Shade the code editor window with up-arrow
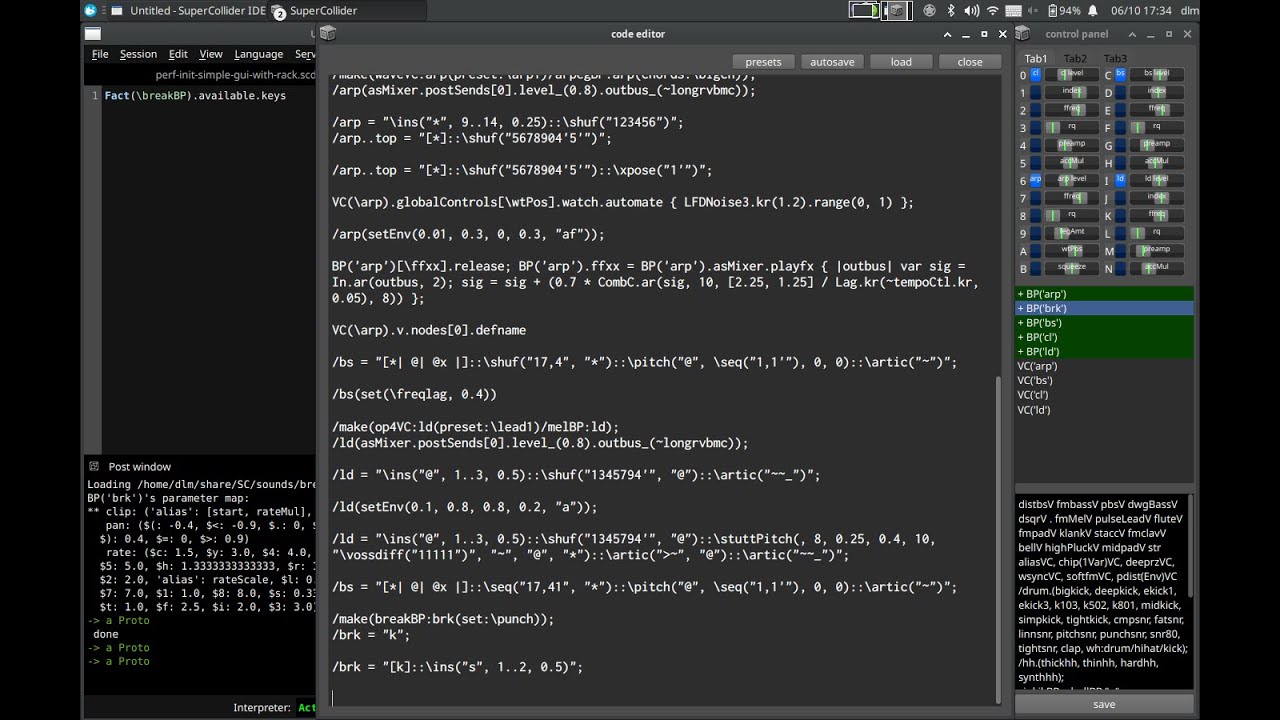 947,34
